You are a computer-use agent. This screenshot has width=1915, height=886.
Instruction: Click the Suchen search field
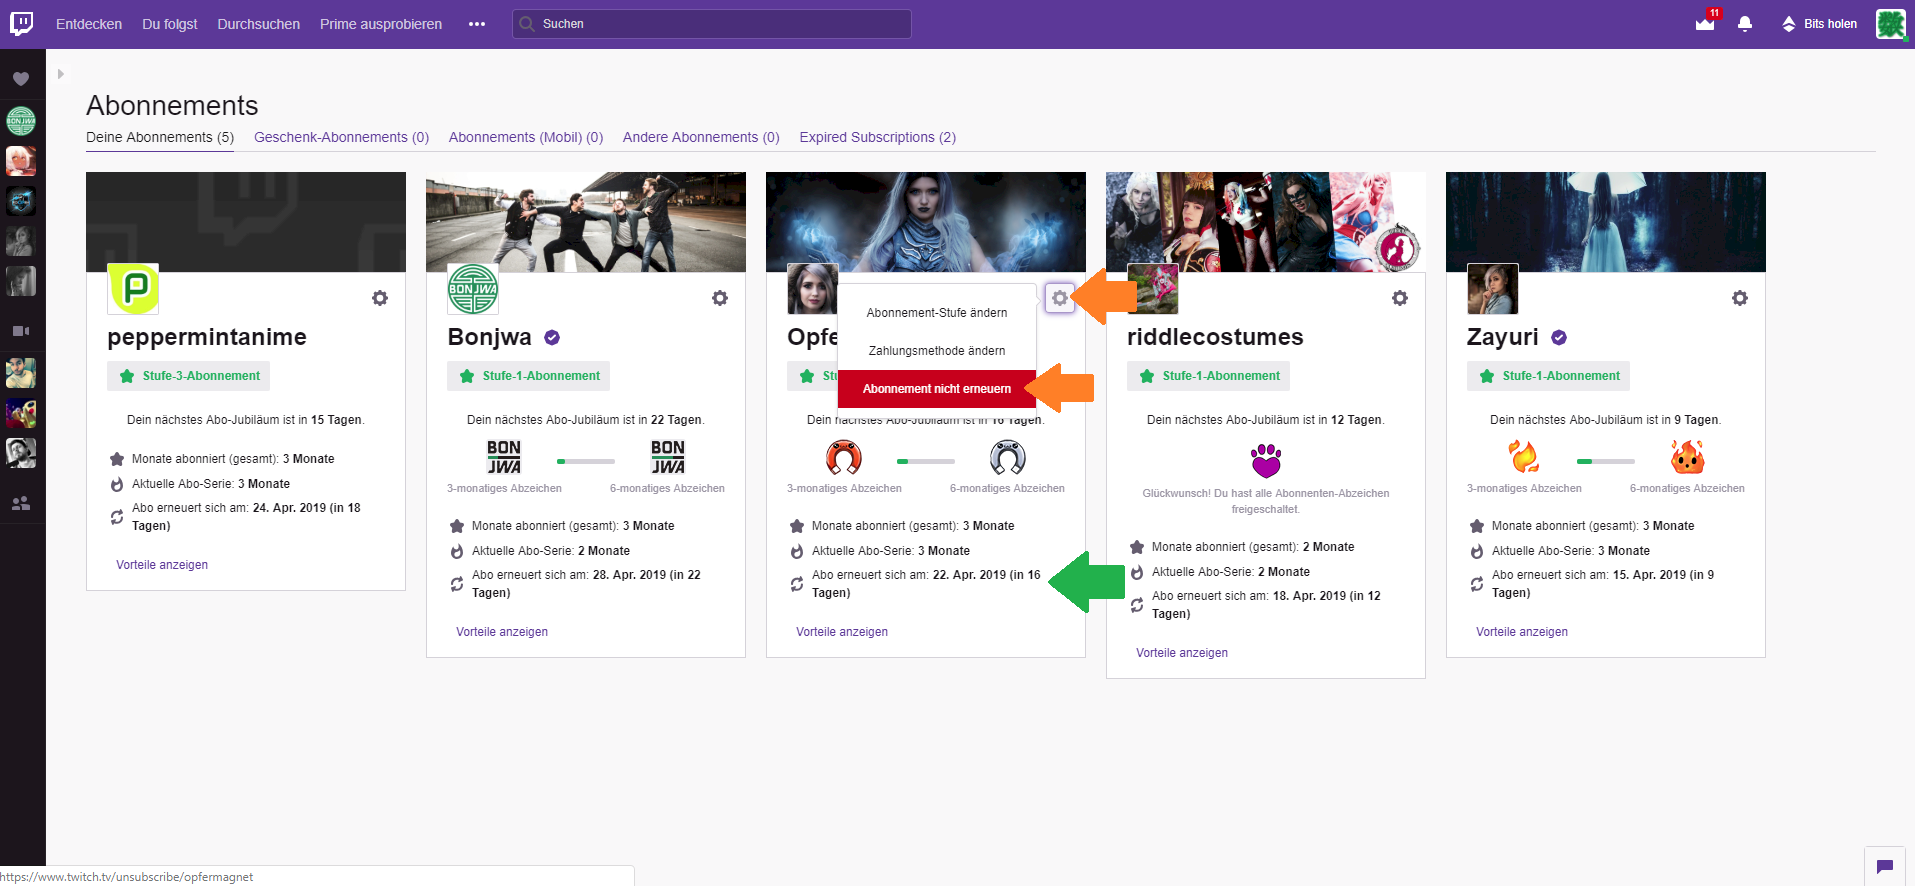pyautogui.click(x=712, y=24)
